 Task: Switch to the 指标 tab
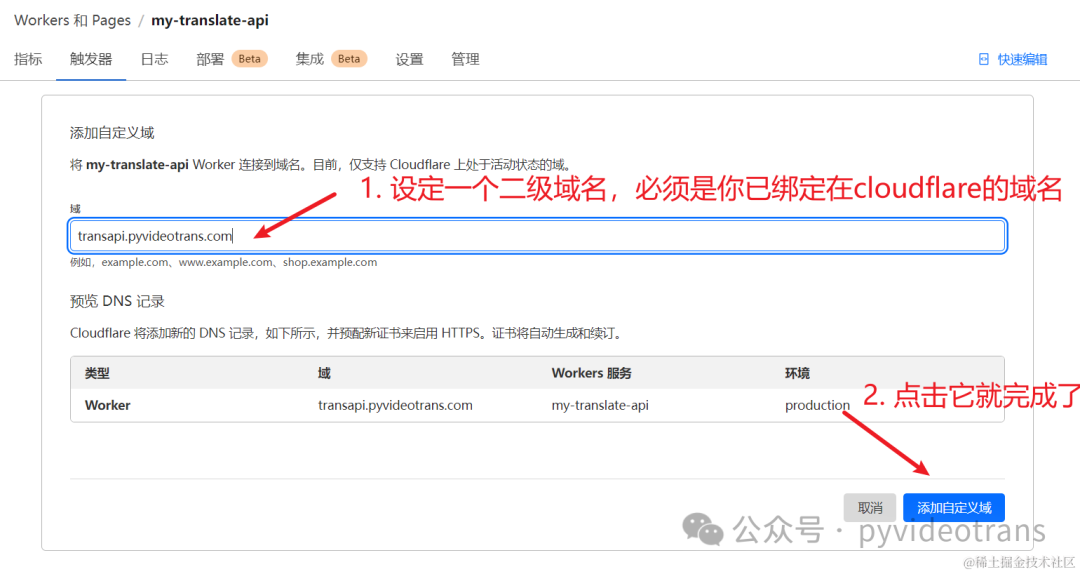point(28,59)
